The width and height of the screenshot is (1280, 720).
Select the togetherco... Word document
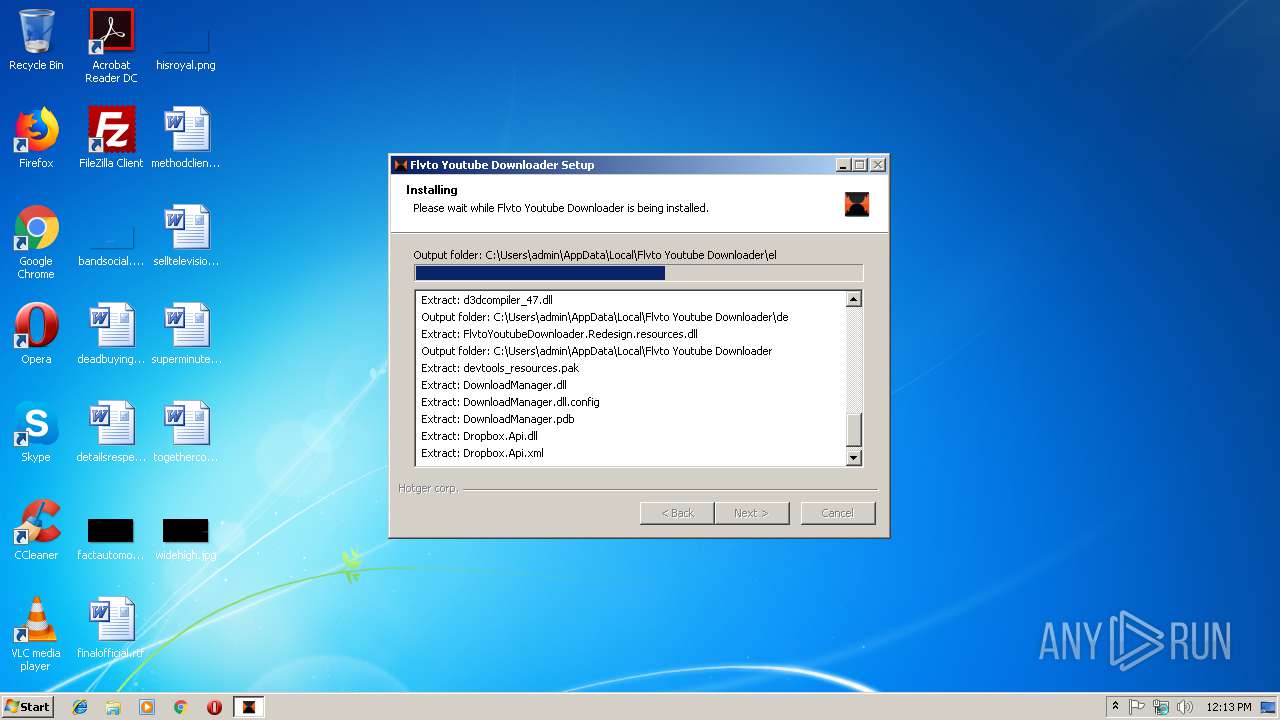coord(186,432)
